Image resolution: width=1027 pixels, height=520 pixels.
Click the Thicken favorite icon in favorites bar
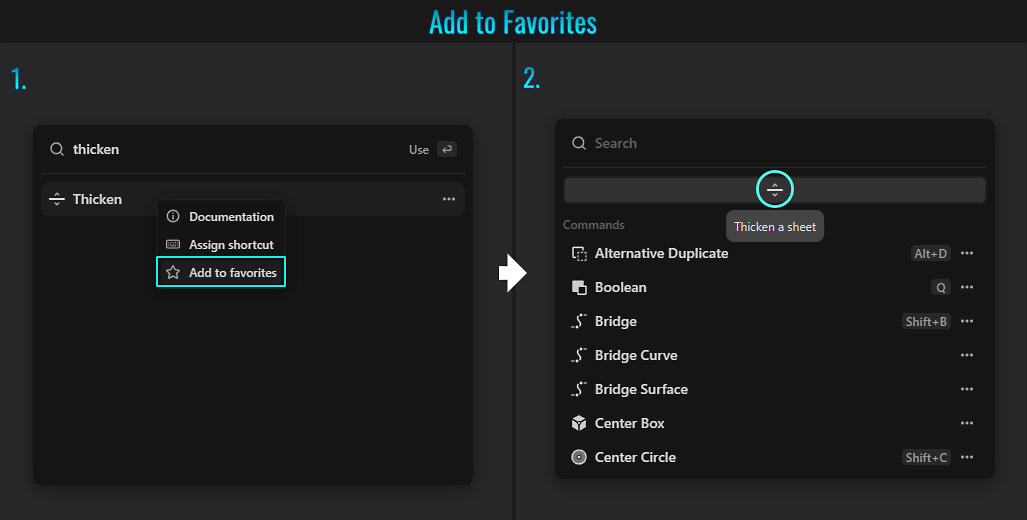[x=775, y=190]
